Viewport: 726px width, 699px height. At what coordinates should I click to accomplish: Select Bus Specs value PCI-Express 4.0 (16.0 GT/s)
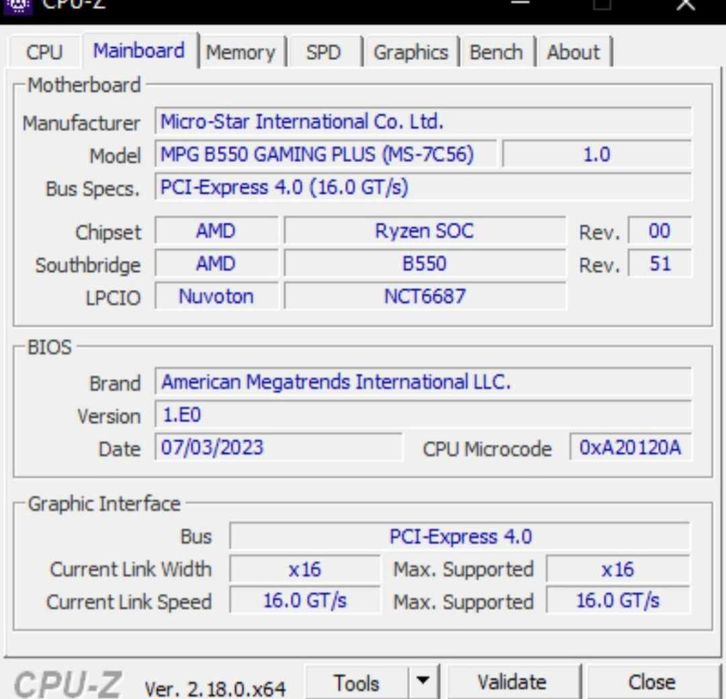point(423,187)
